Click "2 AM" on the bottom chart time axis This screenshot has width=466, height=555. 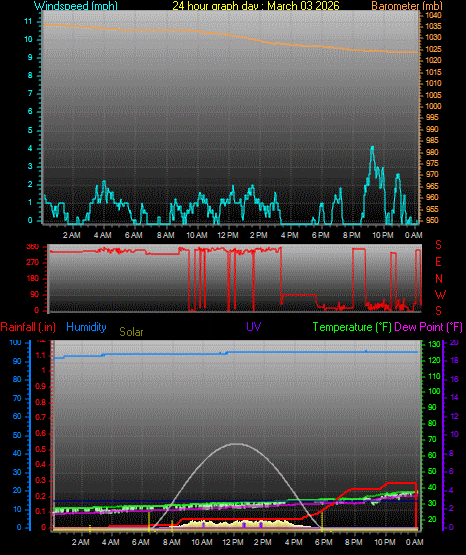[x=81, y=542]
